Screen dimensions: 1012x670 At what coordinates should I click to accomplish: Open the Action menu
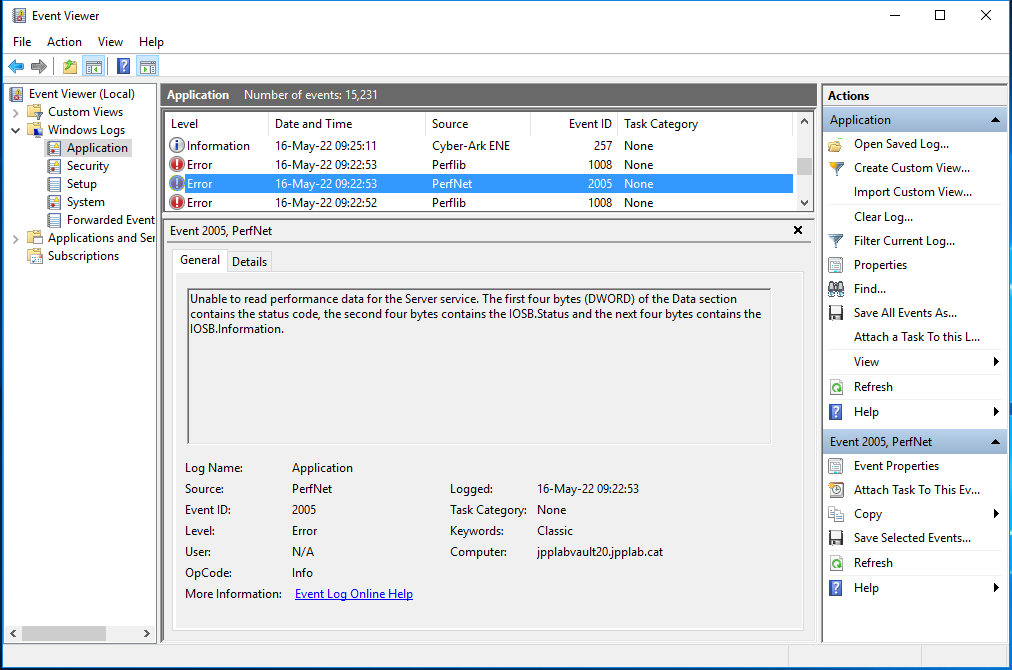coord(64,42)
